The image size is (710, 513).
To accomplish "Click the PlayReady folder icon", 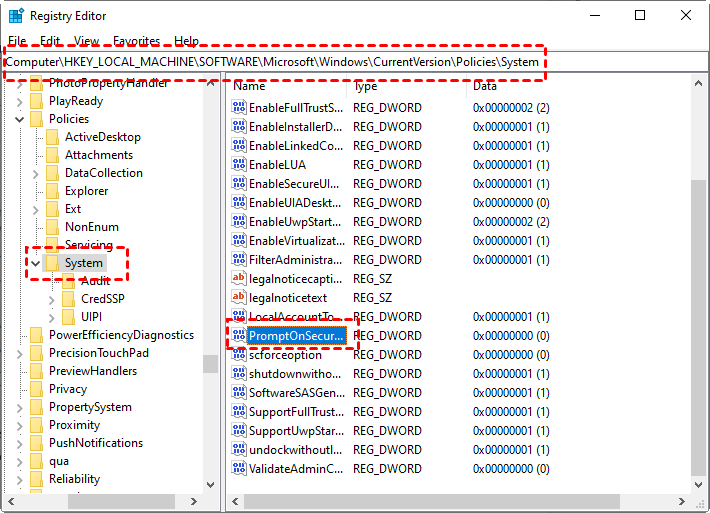I will (36, 101).
